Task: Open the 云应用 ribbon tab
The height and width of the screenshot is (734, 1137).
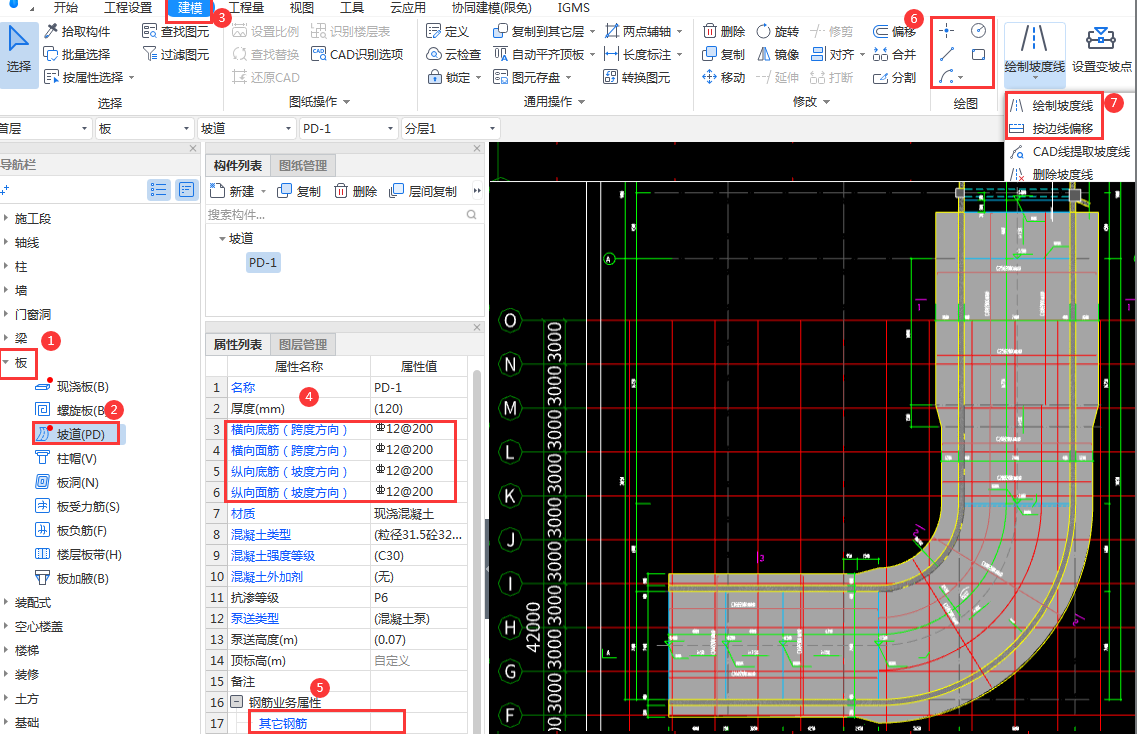Action: coord(408,8)
